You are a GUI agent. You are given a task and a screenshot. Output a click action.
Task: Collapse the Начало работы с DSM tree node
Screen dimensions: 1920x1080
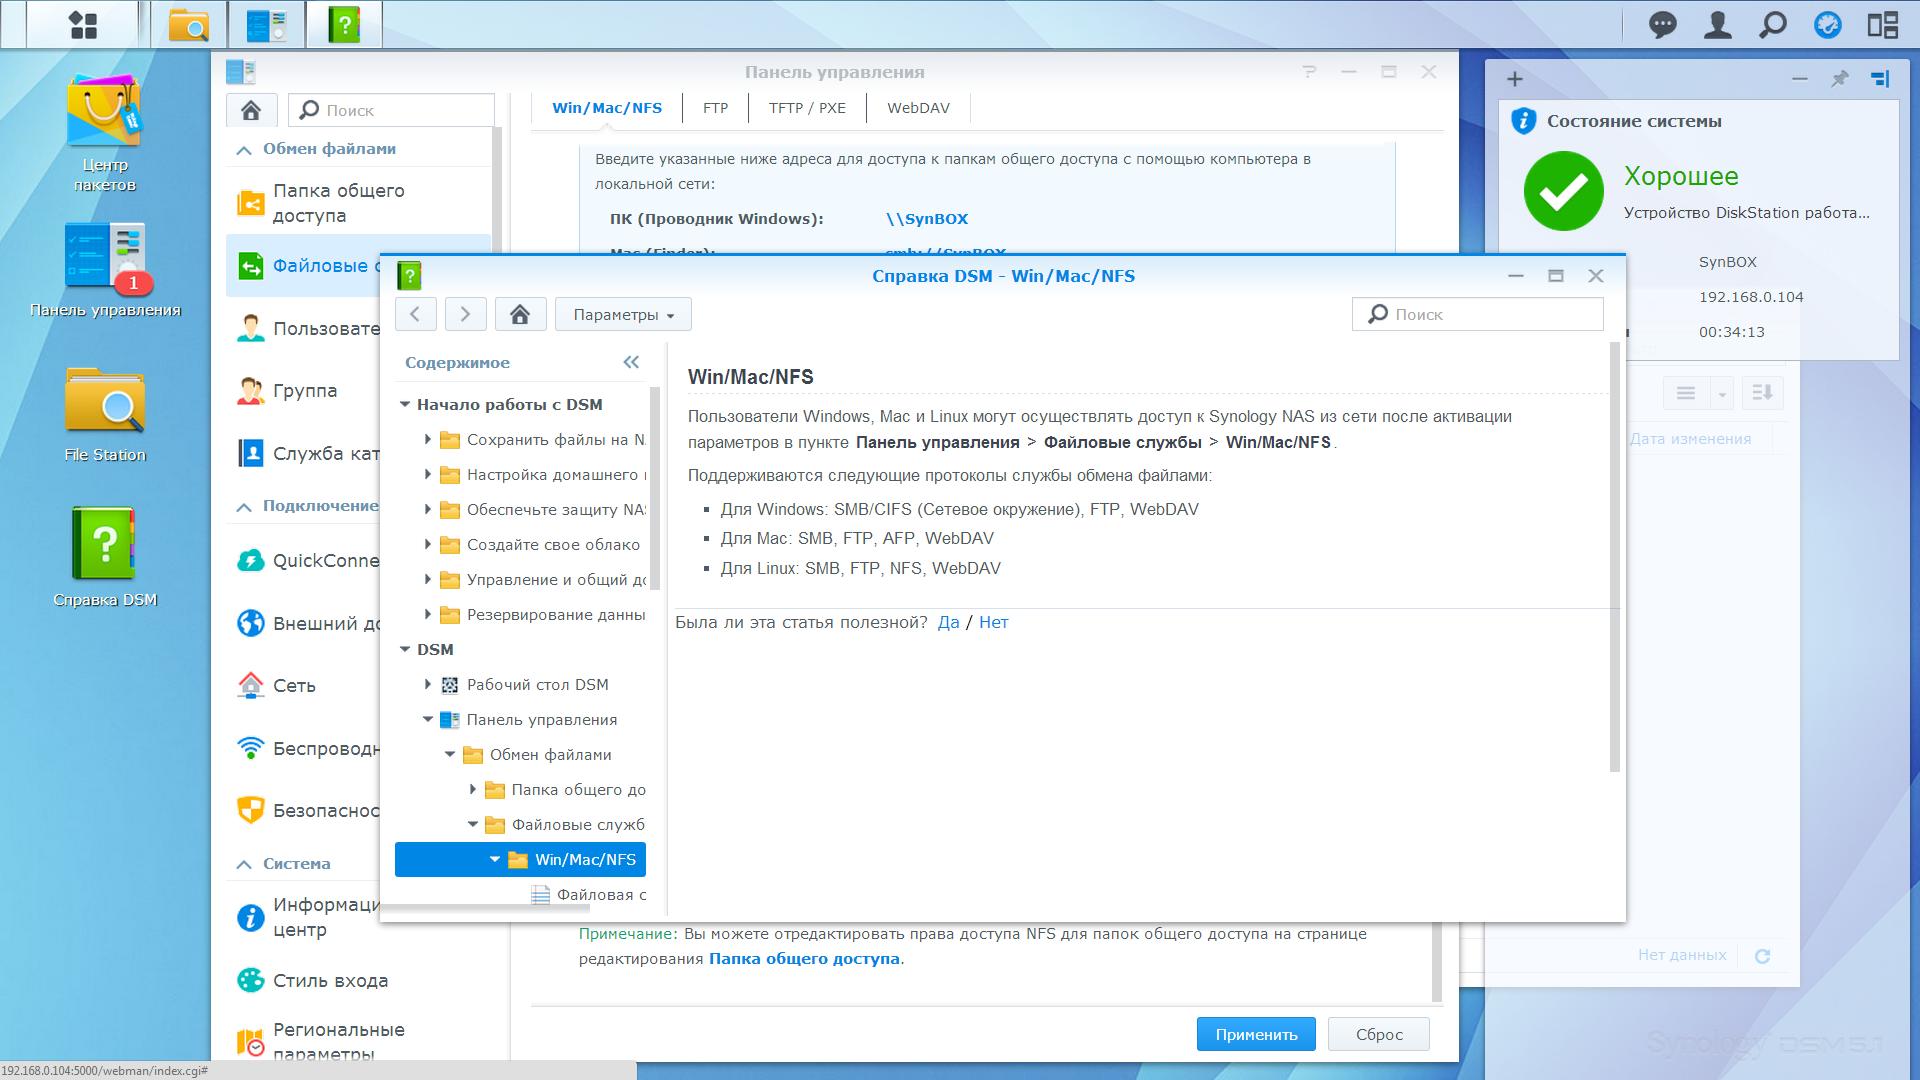click(x=405, y=405)
